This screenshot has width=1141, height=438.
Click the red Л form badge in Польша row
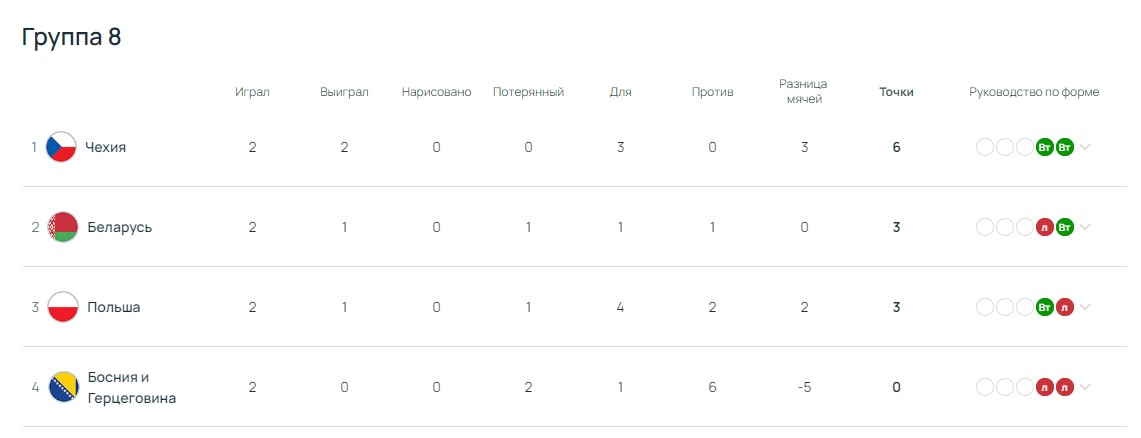(1065, 307)
